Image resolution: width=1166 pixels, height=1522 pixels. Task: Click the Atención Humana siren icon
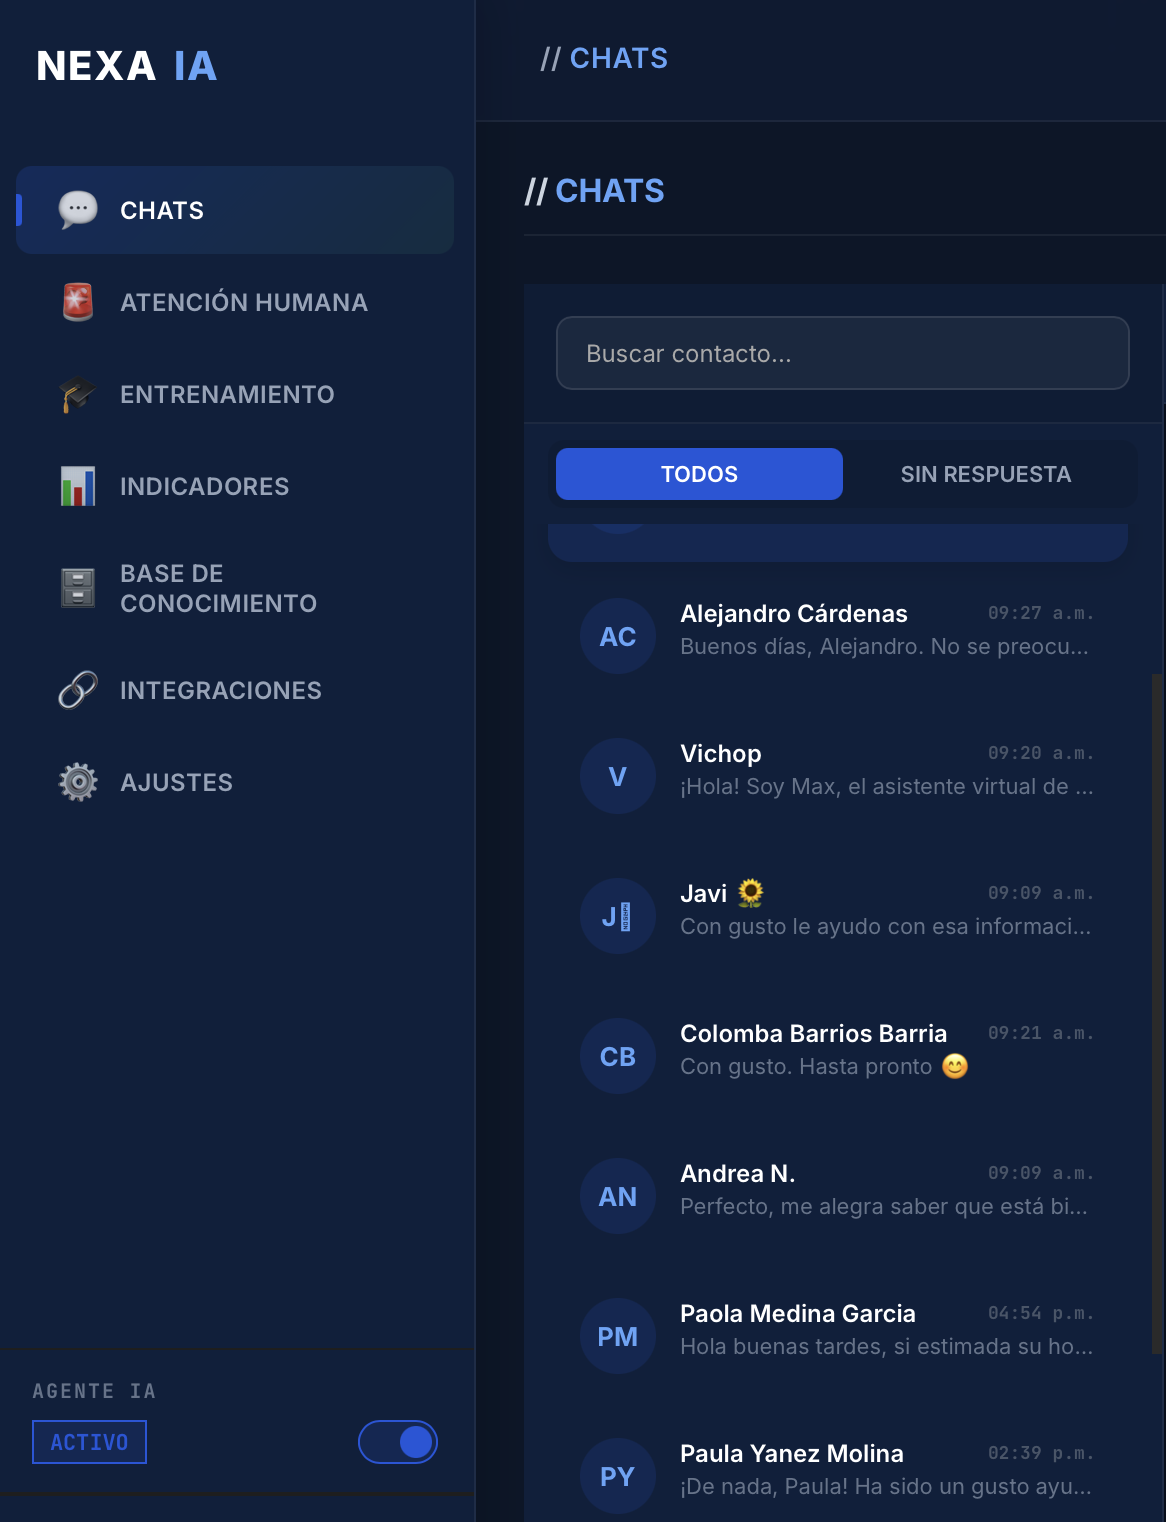click(x=78, y=302)
